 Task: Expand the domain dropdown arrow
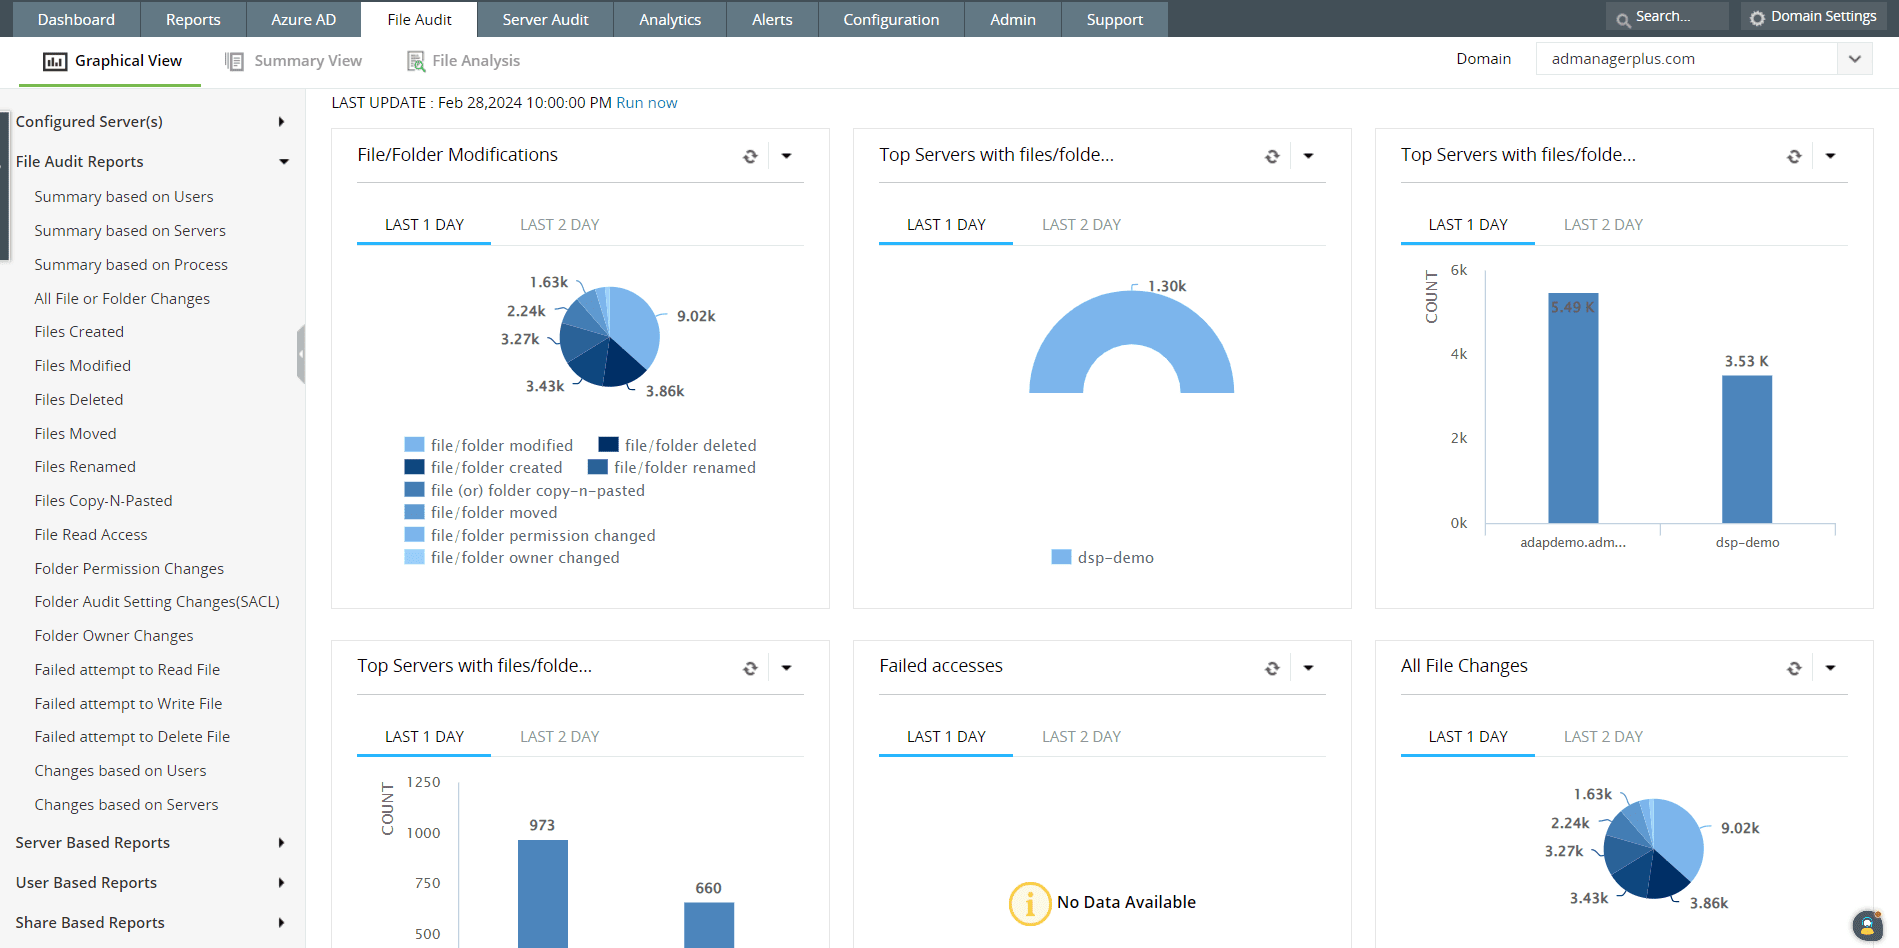(1854, 59)
